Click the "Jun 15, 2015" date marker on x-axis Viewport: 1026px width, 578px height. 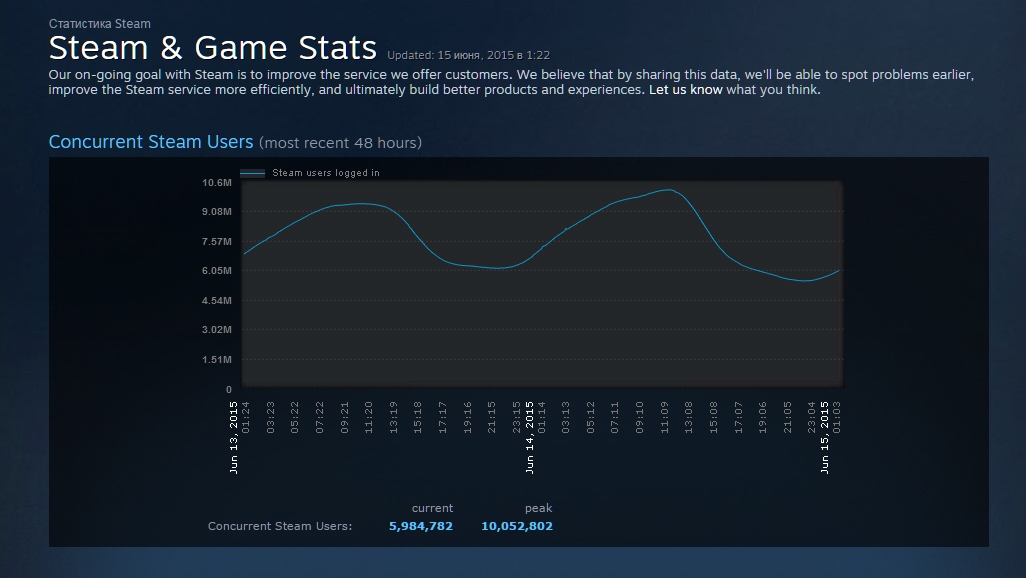(824, 437)
